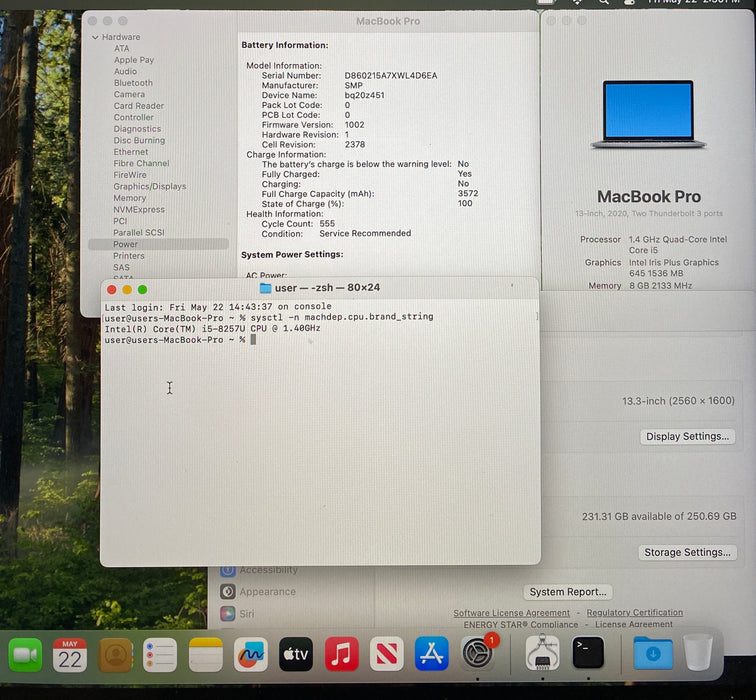Click 'Service Recommended' condition value
The image size is (756, 700).
pyautogui.click(x=365, y=233)
